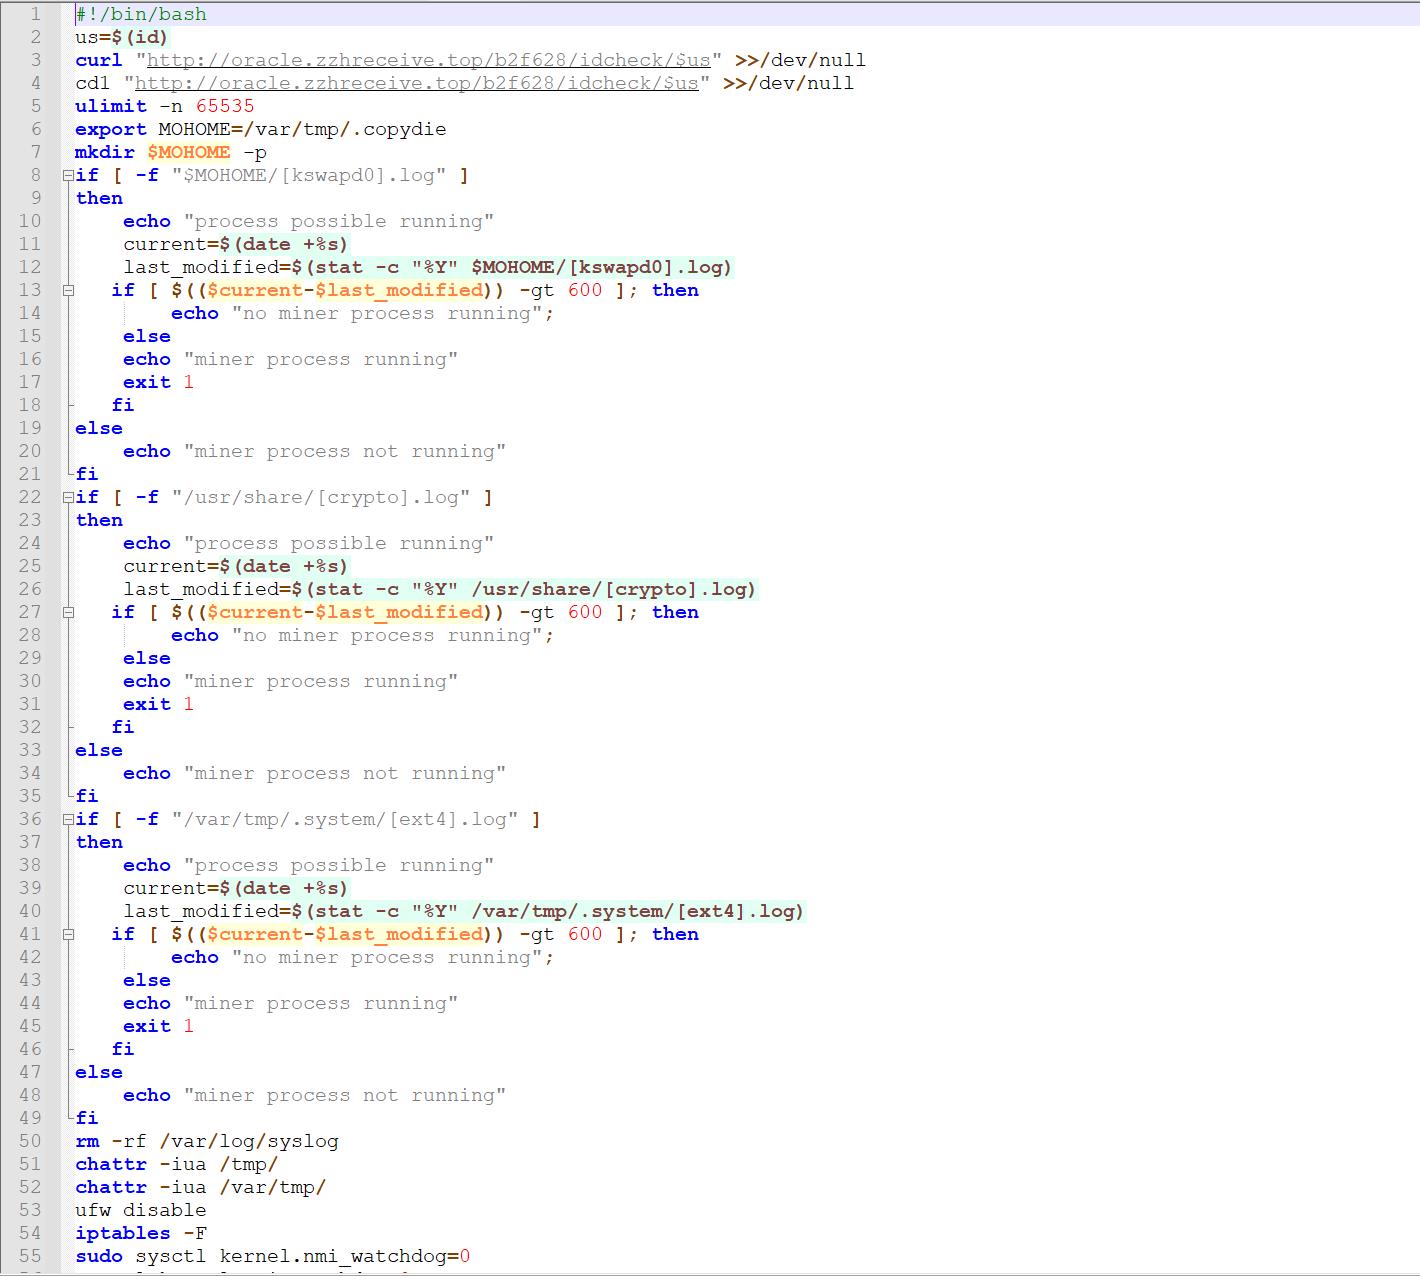Click "miner process not running" on line 20
This screenshot has width=1420, height=1276.
[x=345, y=451]
